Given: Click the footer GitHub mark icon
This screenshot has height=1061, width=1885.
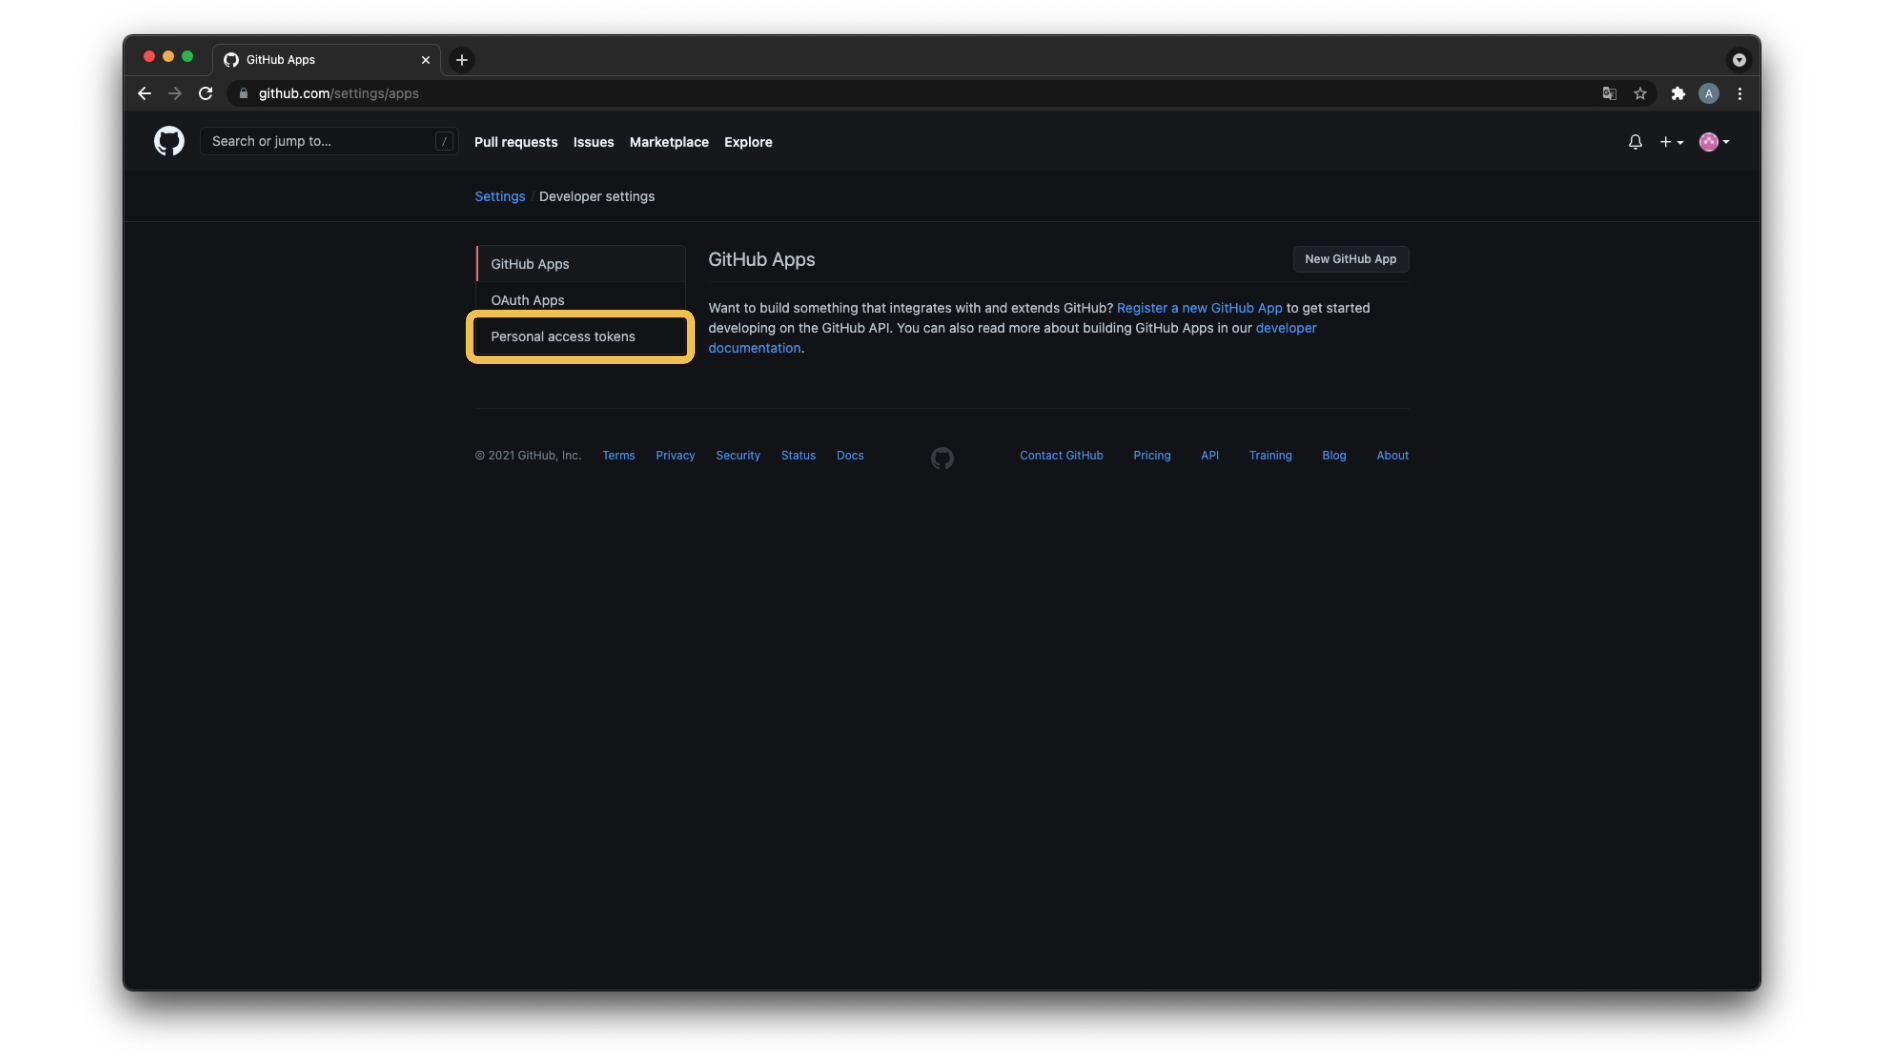Looking at the screenshot, I should coord(942,458).
